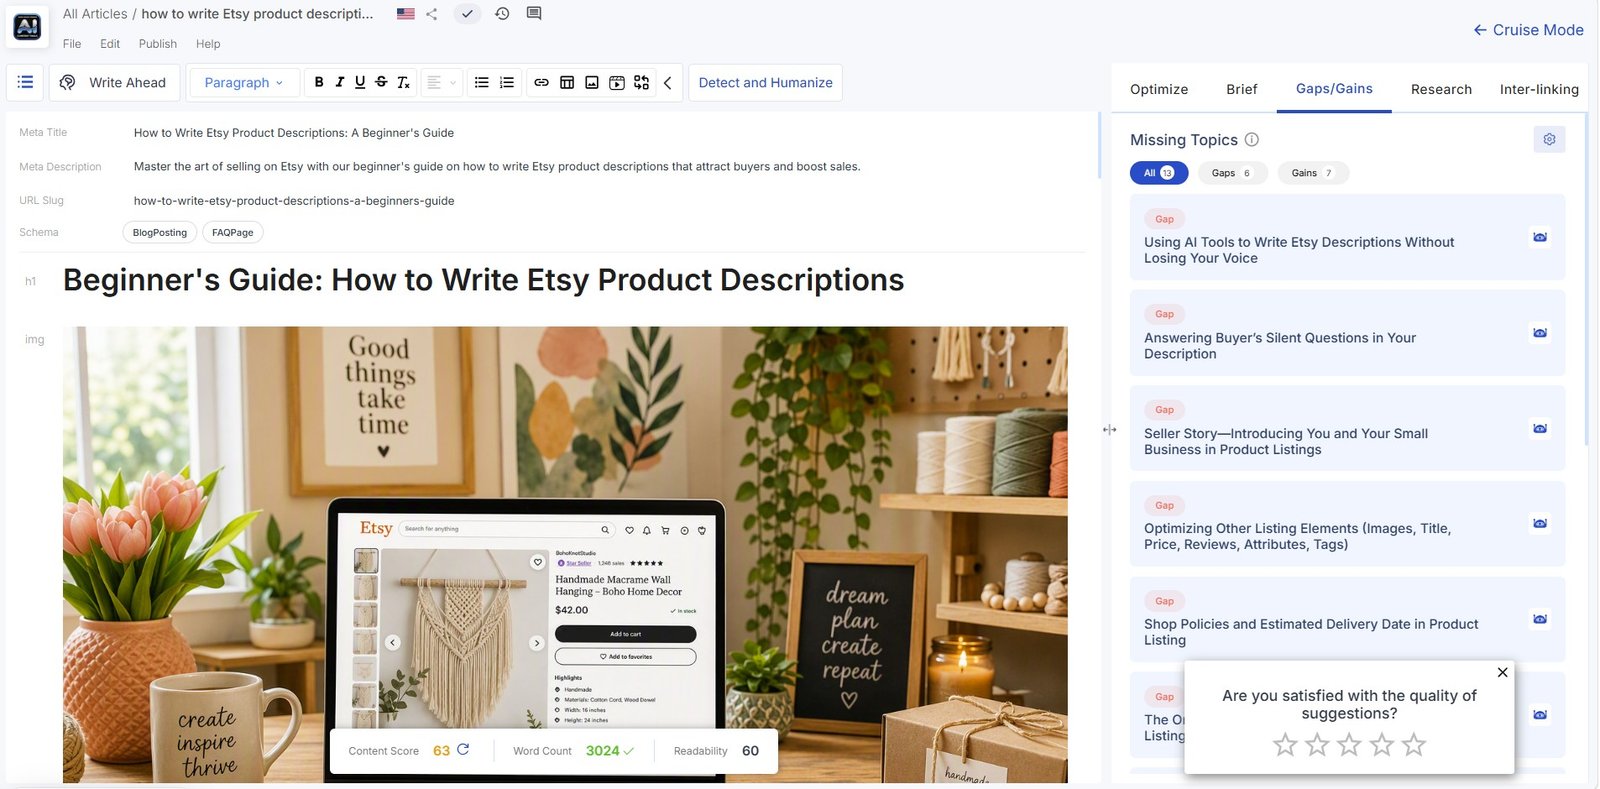Image resolution: width=1600 pixels, height=789 pixels.
Task: Click the checkmark status icon
Action: (467, 14)
